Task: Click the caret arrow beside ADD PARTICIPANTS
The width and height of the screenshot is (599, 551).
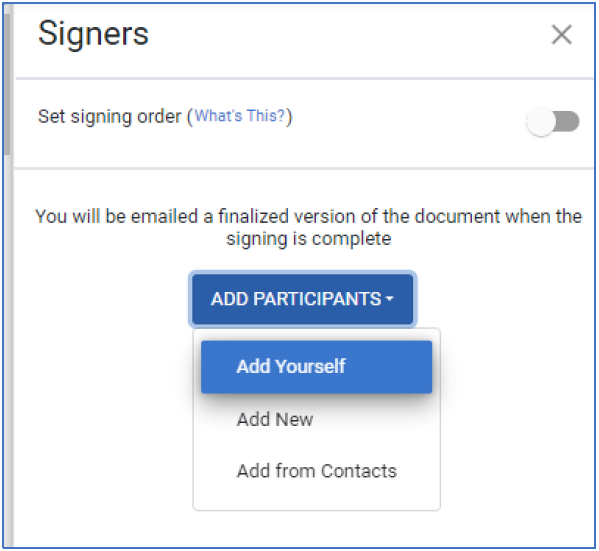Action: pos(390,299)
